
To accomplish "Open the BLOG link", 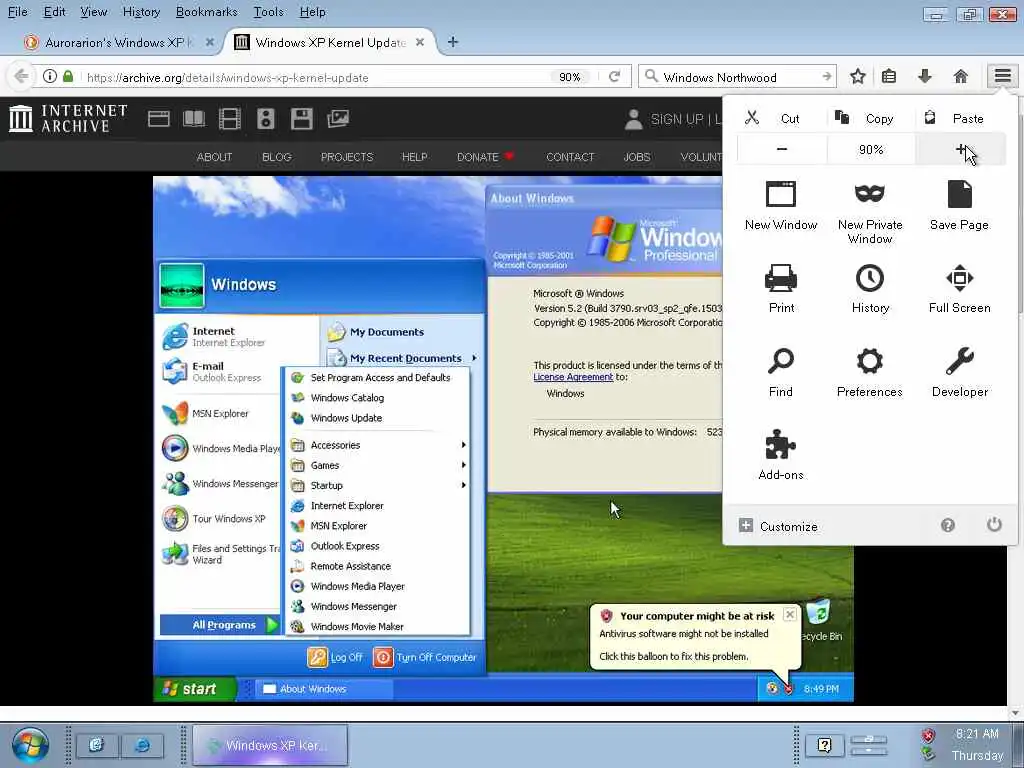I will click(x=276, y=157).
